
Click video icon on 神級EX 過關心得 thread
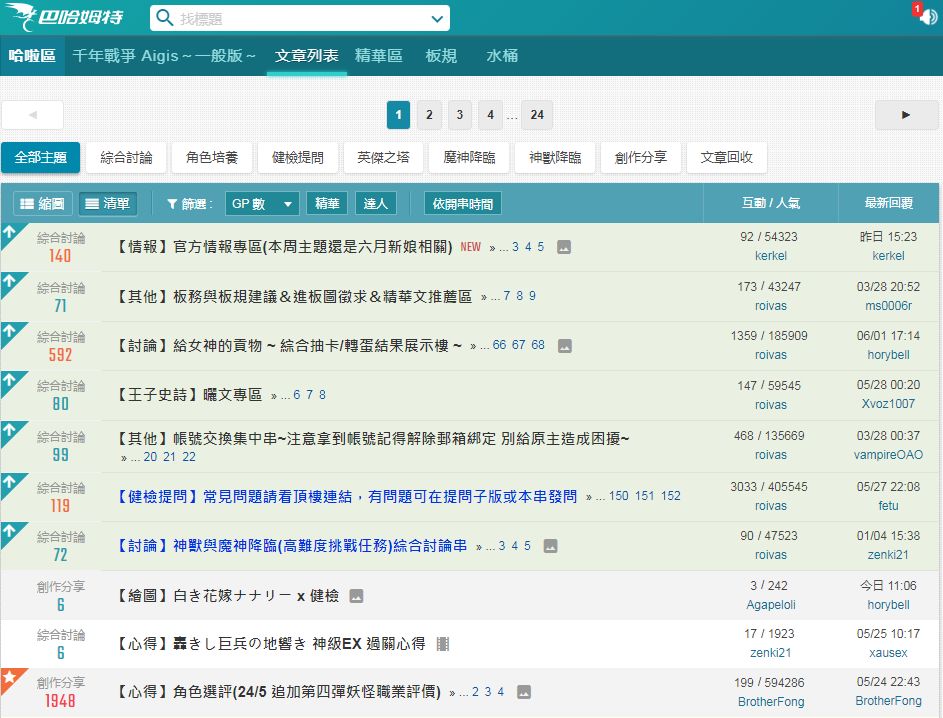point(444,644)
